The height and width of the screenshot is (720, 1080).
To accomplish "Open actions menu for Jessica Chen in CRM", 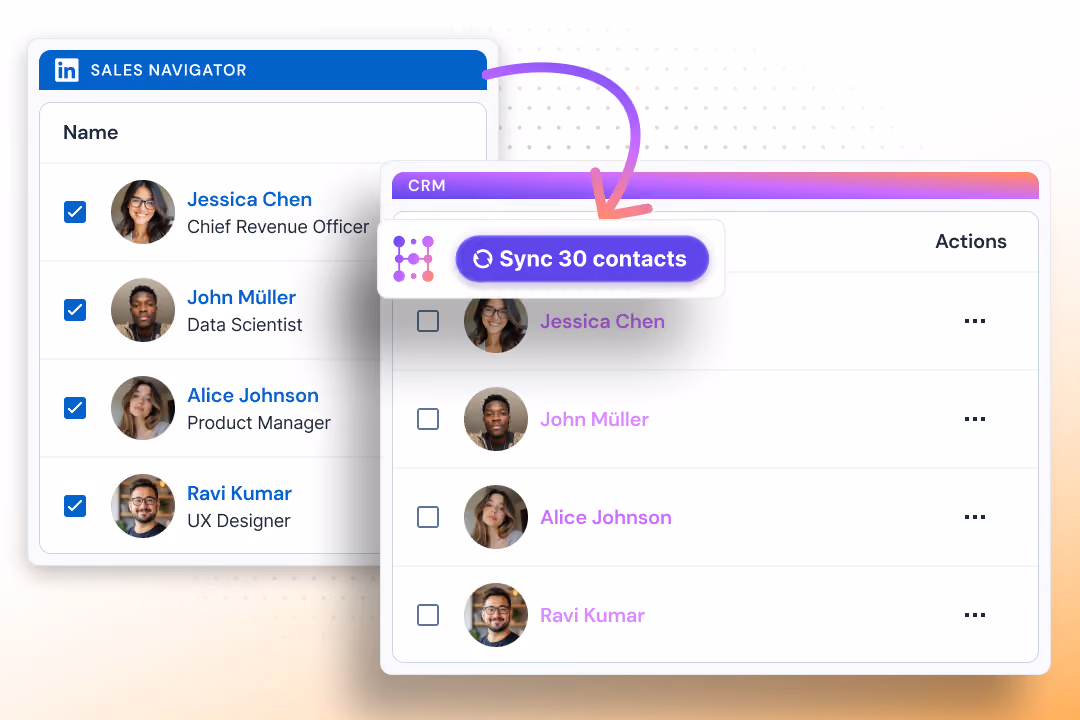I will click(x=975, y=321).
